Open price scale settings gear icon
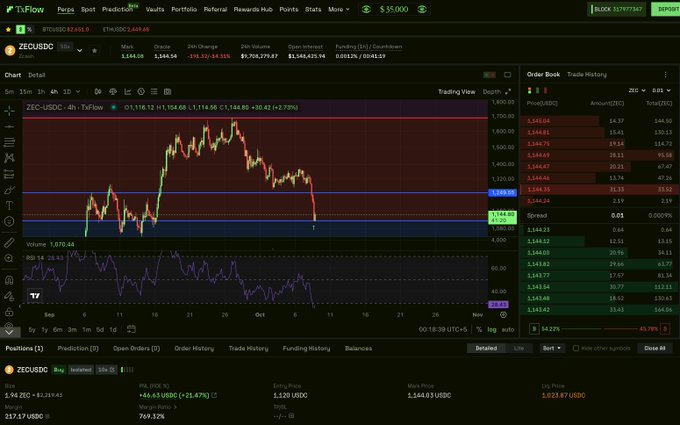 (x=503, y=314)
